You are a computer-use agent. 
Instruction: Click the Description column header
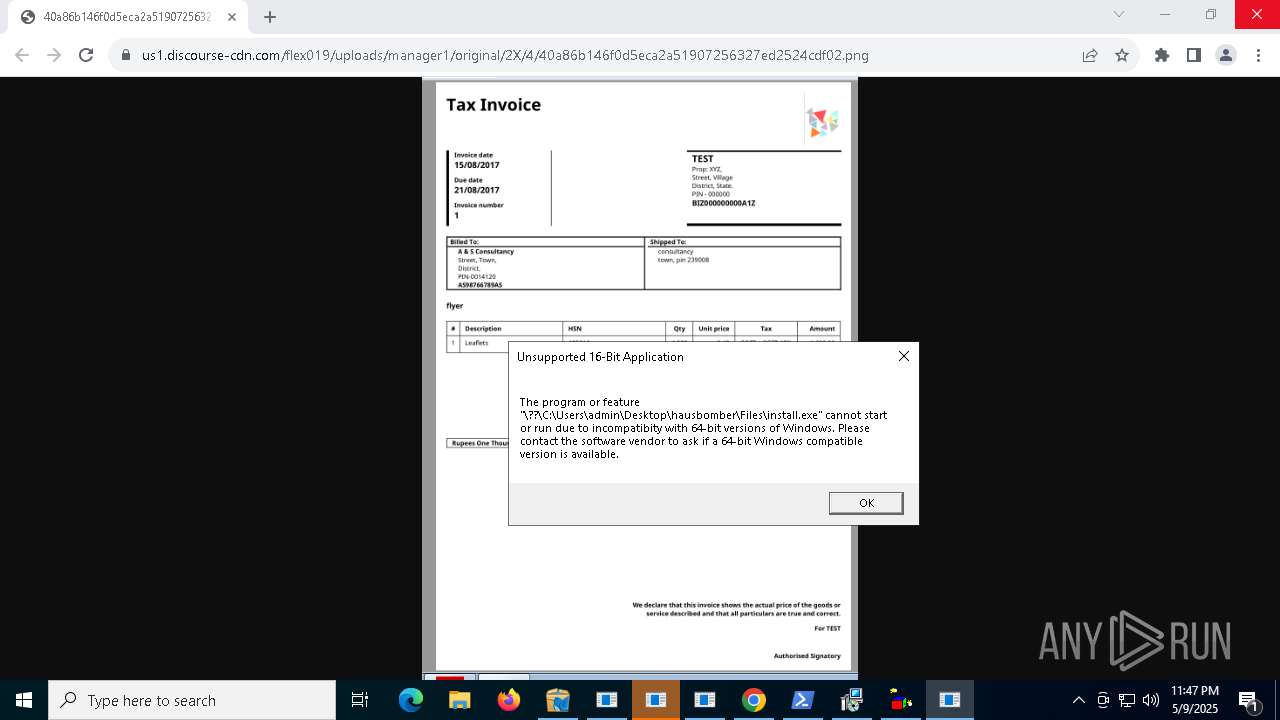coord(483,329)
